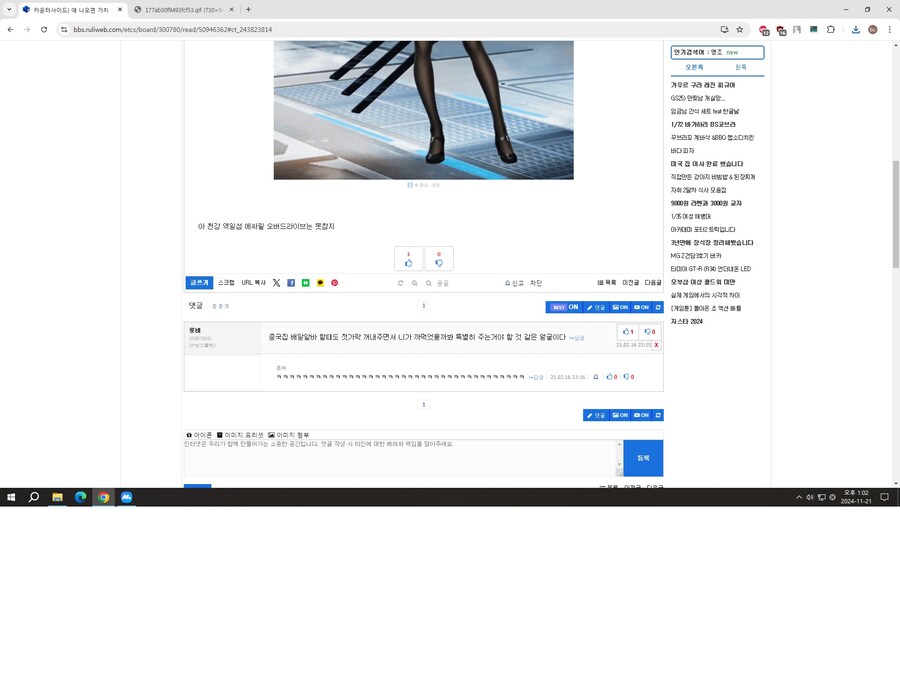Click the comment refresh icon
The image size is (900, 682).
point(400,283)
